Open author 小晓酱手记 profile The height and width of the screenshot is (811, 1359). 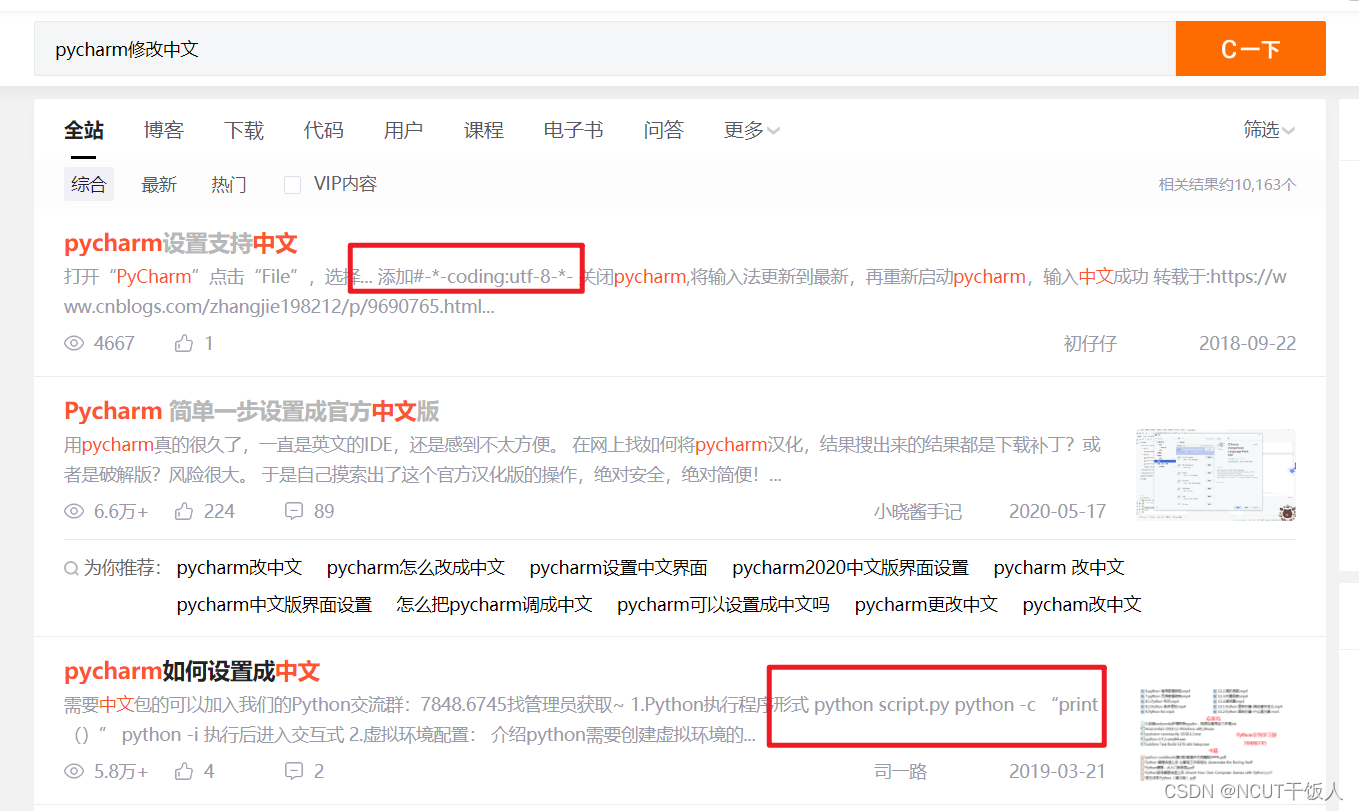tap(918, 511)
